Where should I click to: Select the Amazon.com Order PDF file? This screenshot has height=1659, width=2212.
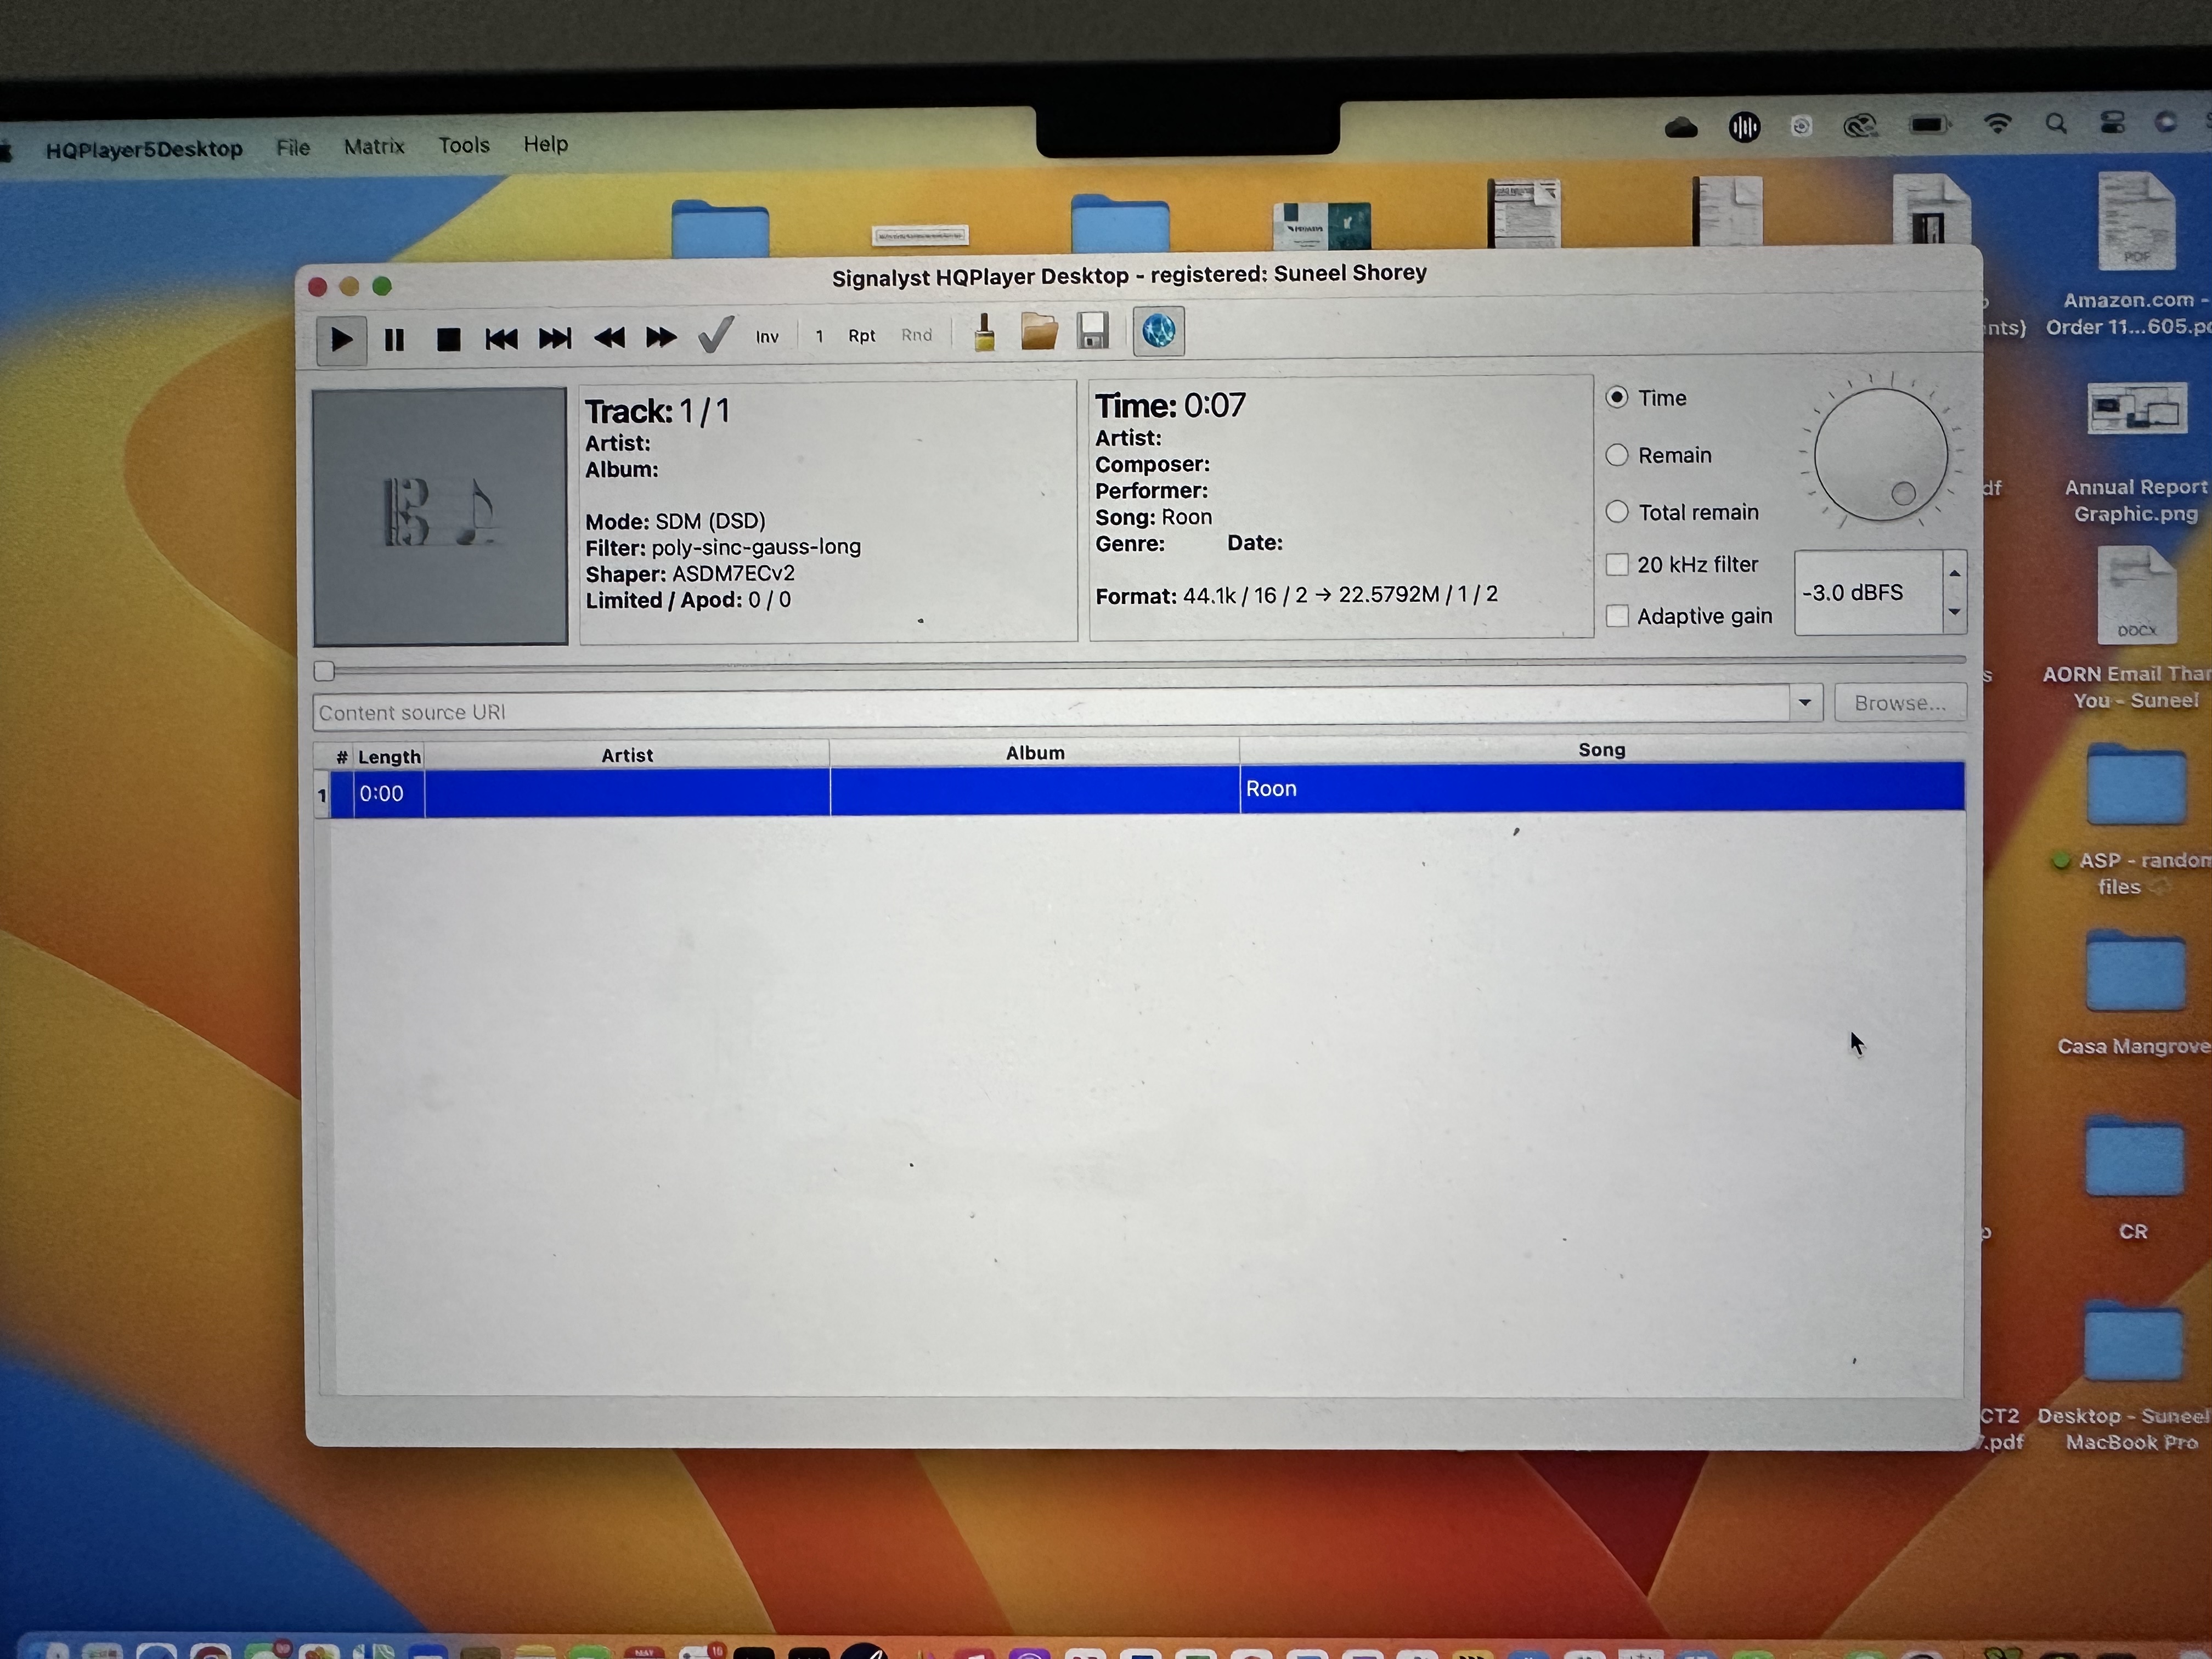point(2137,221)
